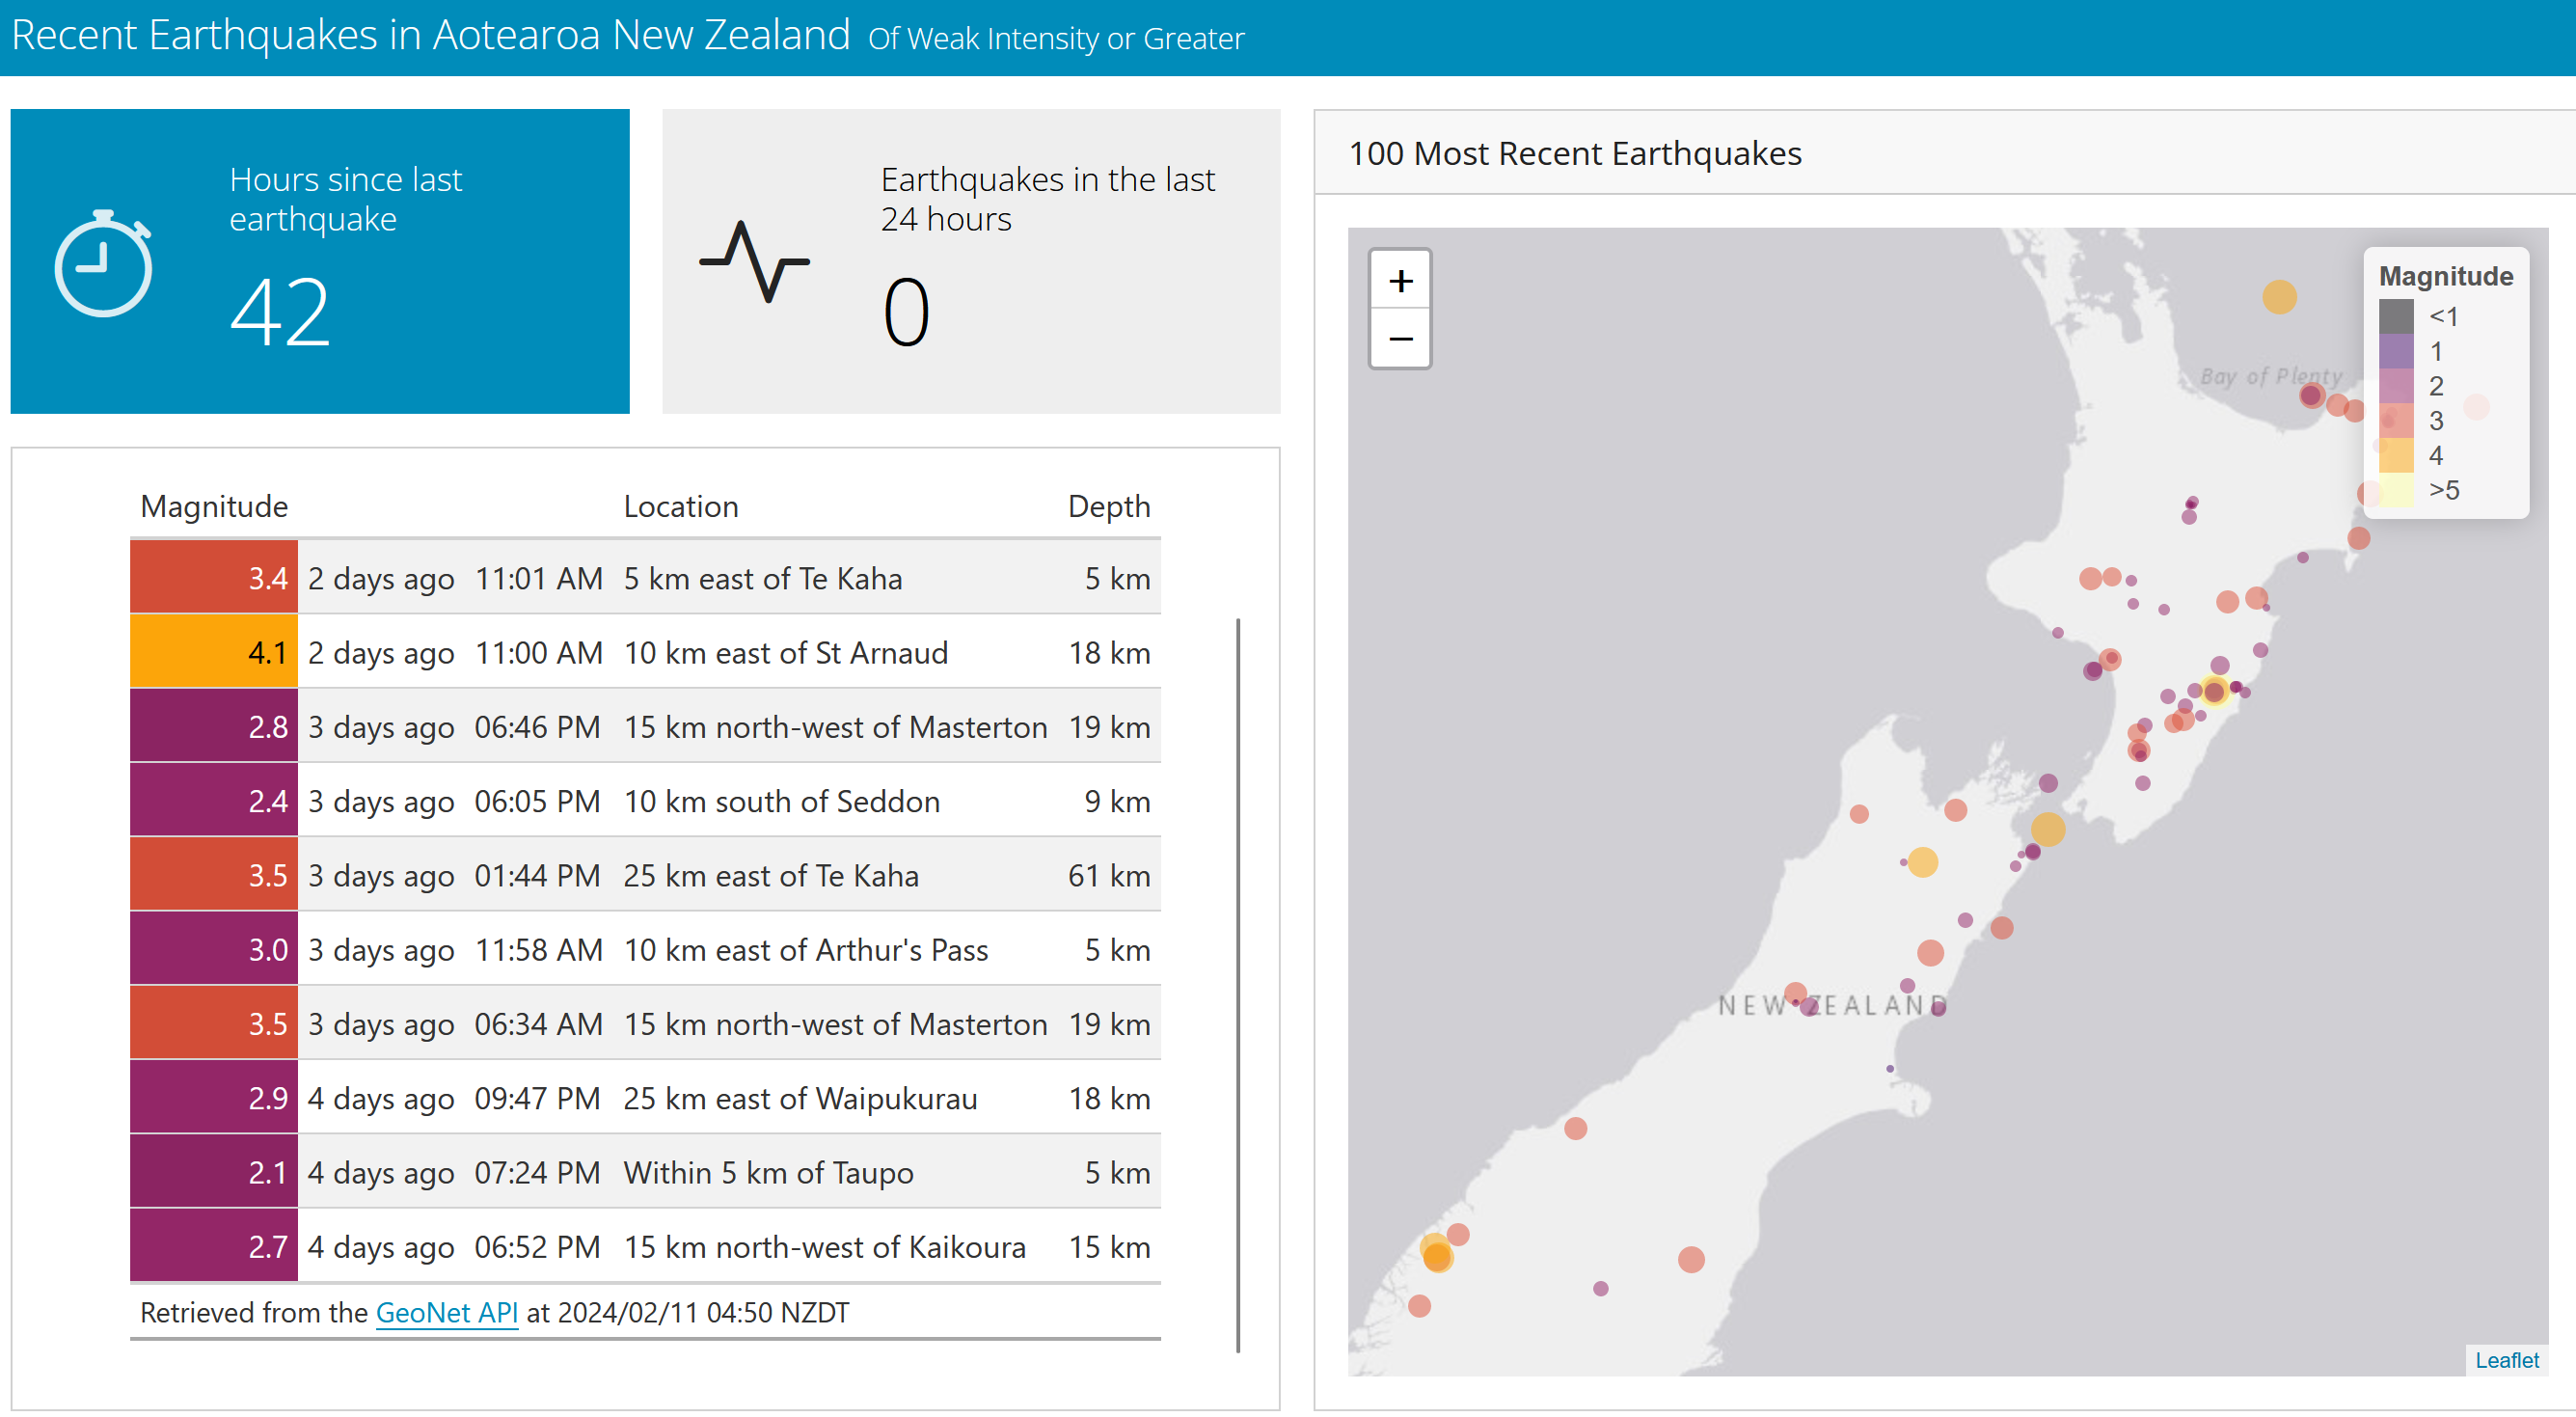Screen dimensions: 2576x1417
Task: Click the Magnitude column header
Action: [214, 506]
